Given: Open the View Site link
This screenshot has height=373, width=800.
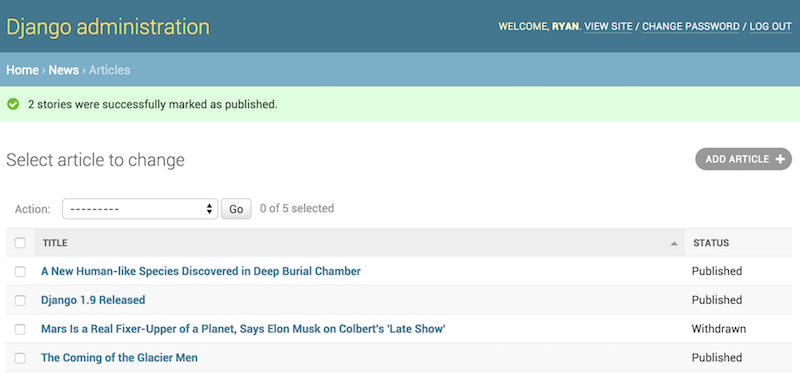Looking at the screenshot, I should point(608,27).
